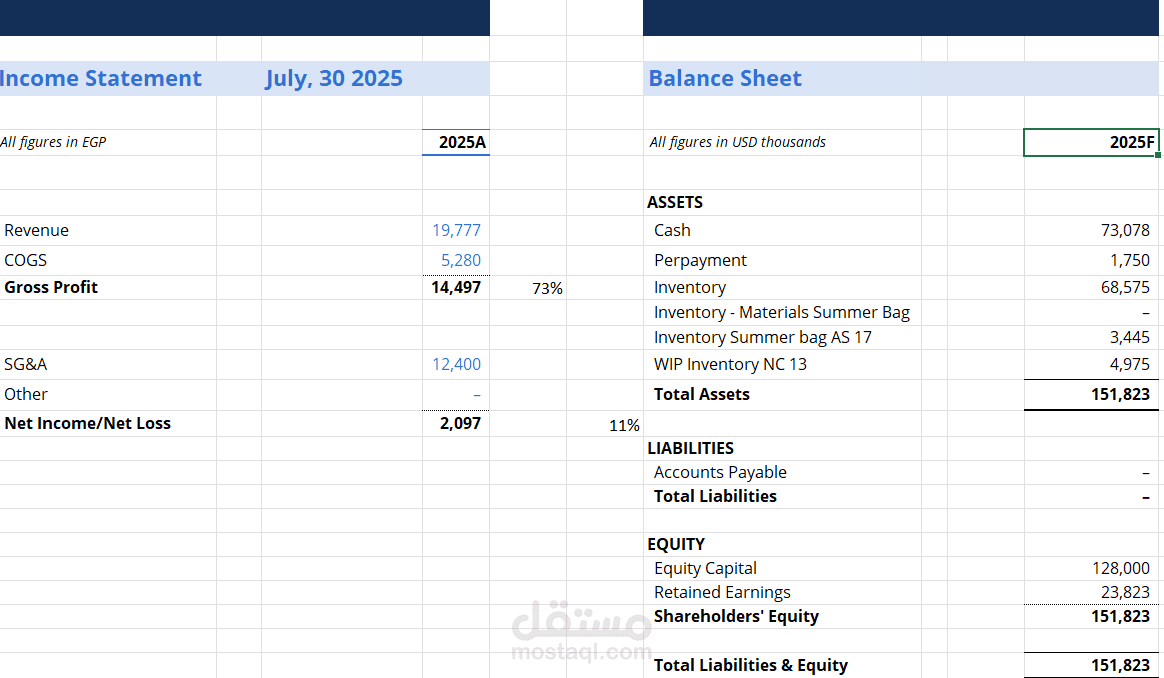Screen dimensions: 1164x678
Task: Click the Retained Earnings value 23,823
Action: (1091, 592)
